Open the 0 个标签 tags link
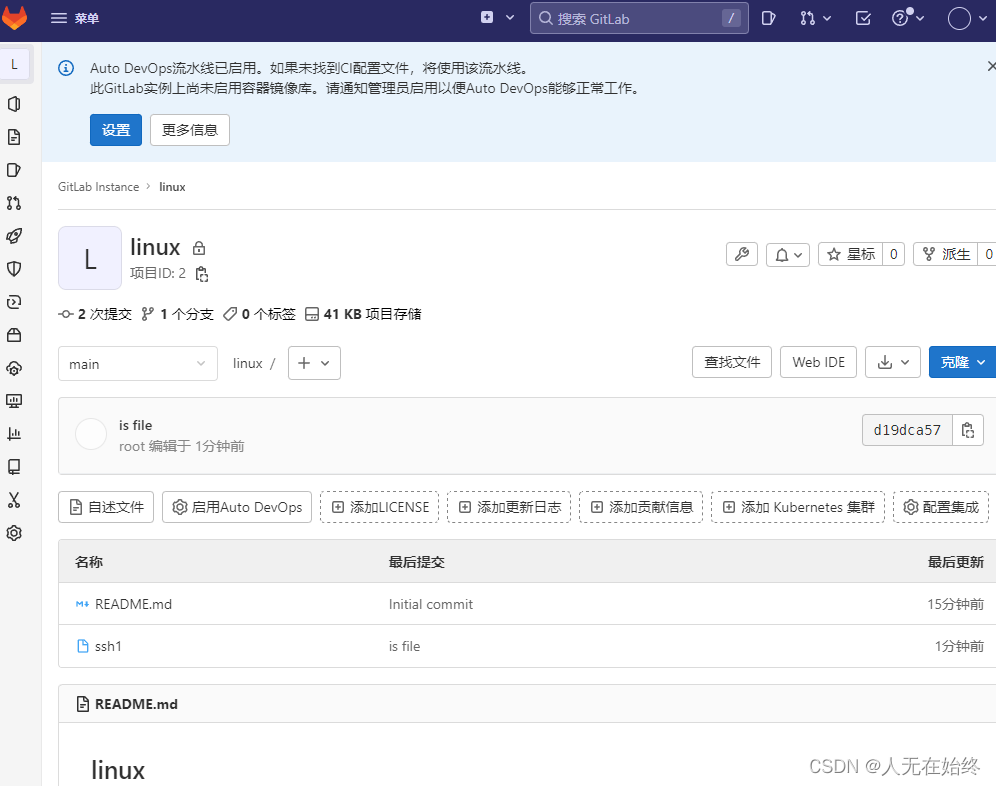 pos(259,314)
